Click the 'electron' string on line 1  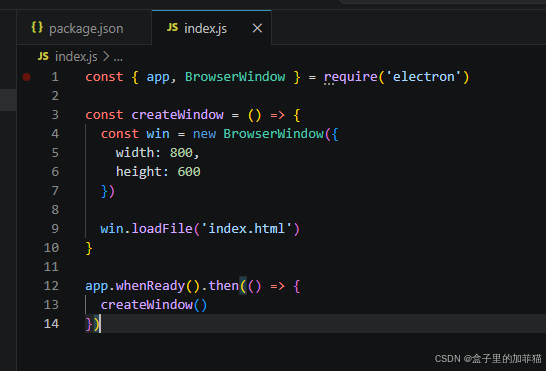pyautogui.click(x=424, y=76)
